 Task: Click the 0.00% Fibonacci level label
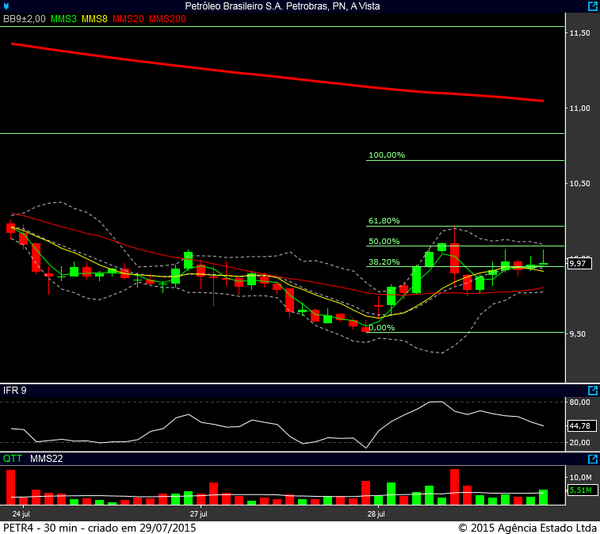382,327
